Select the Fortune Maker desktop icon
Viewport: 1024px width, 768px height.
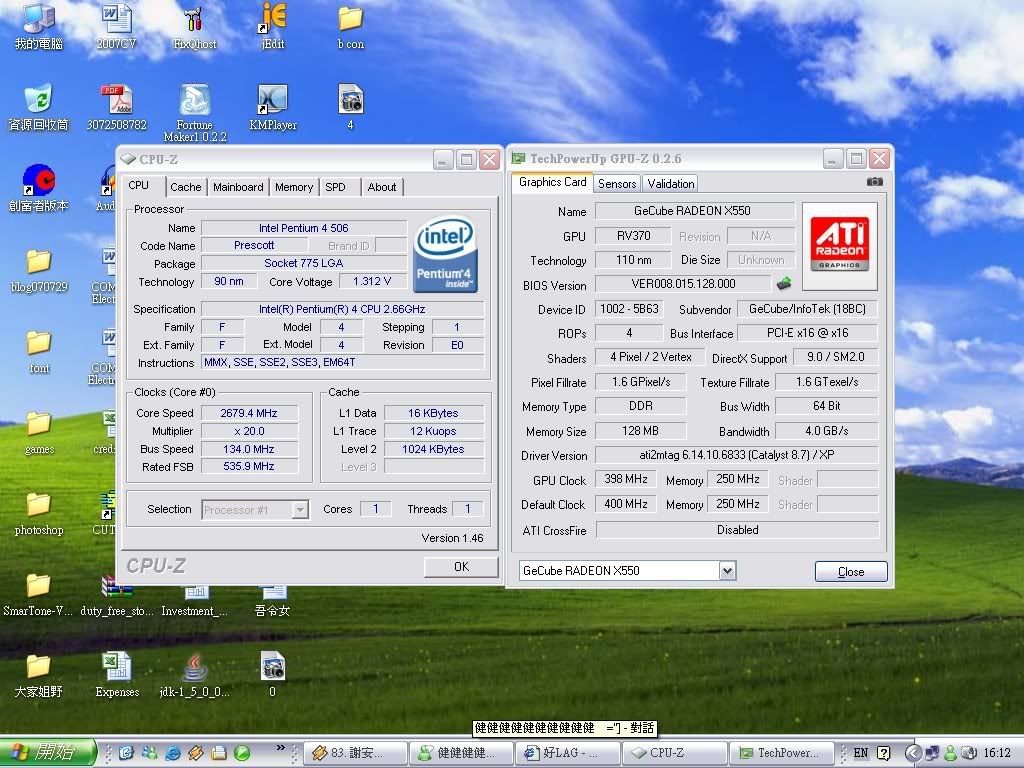coord(194,100)
